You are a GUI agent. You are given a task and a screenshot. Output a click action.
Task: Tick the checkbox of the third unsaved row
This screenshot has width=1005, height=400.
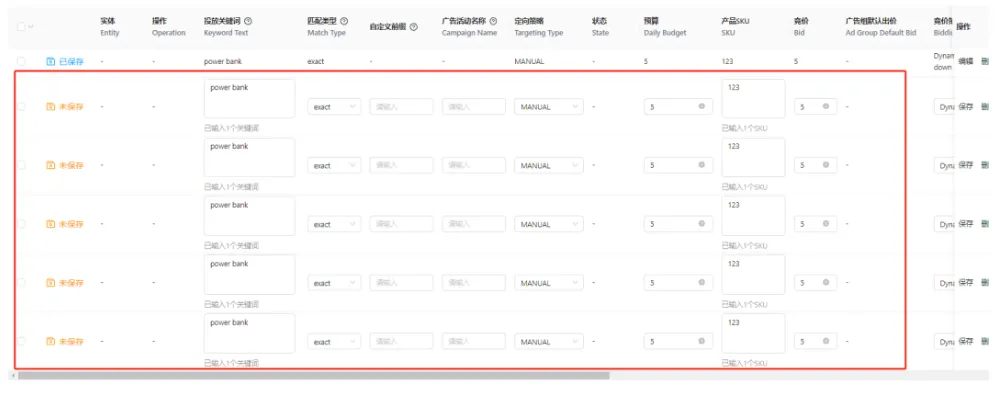21,224
